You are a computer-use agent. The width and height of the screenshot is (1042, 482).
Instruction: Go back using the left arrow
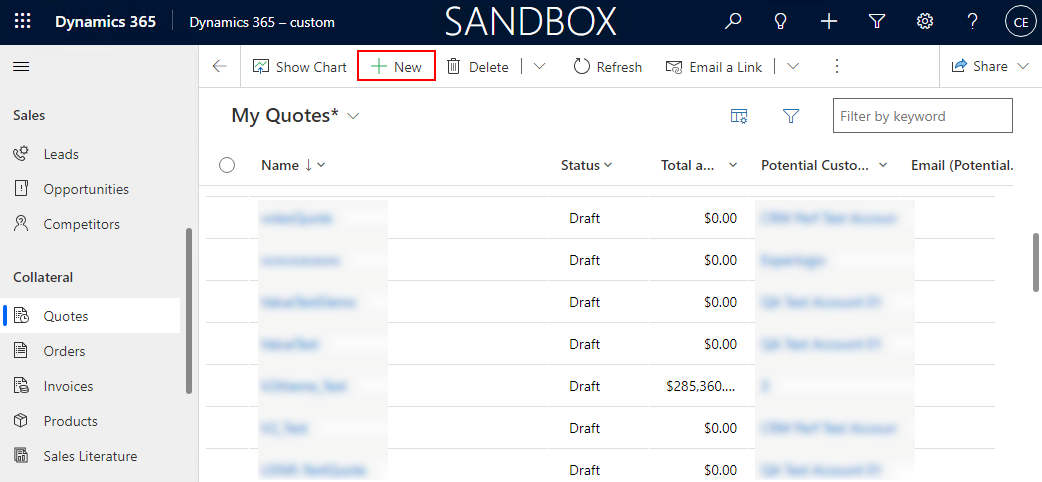coord(219,66)
